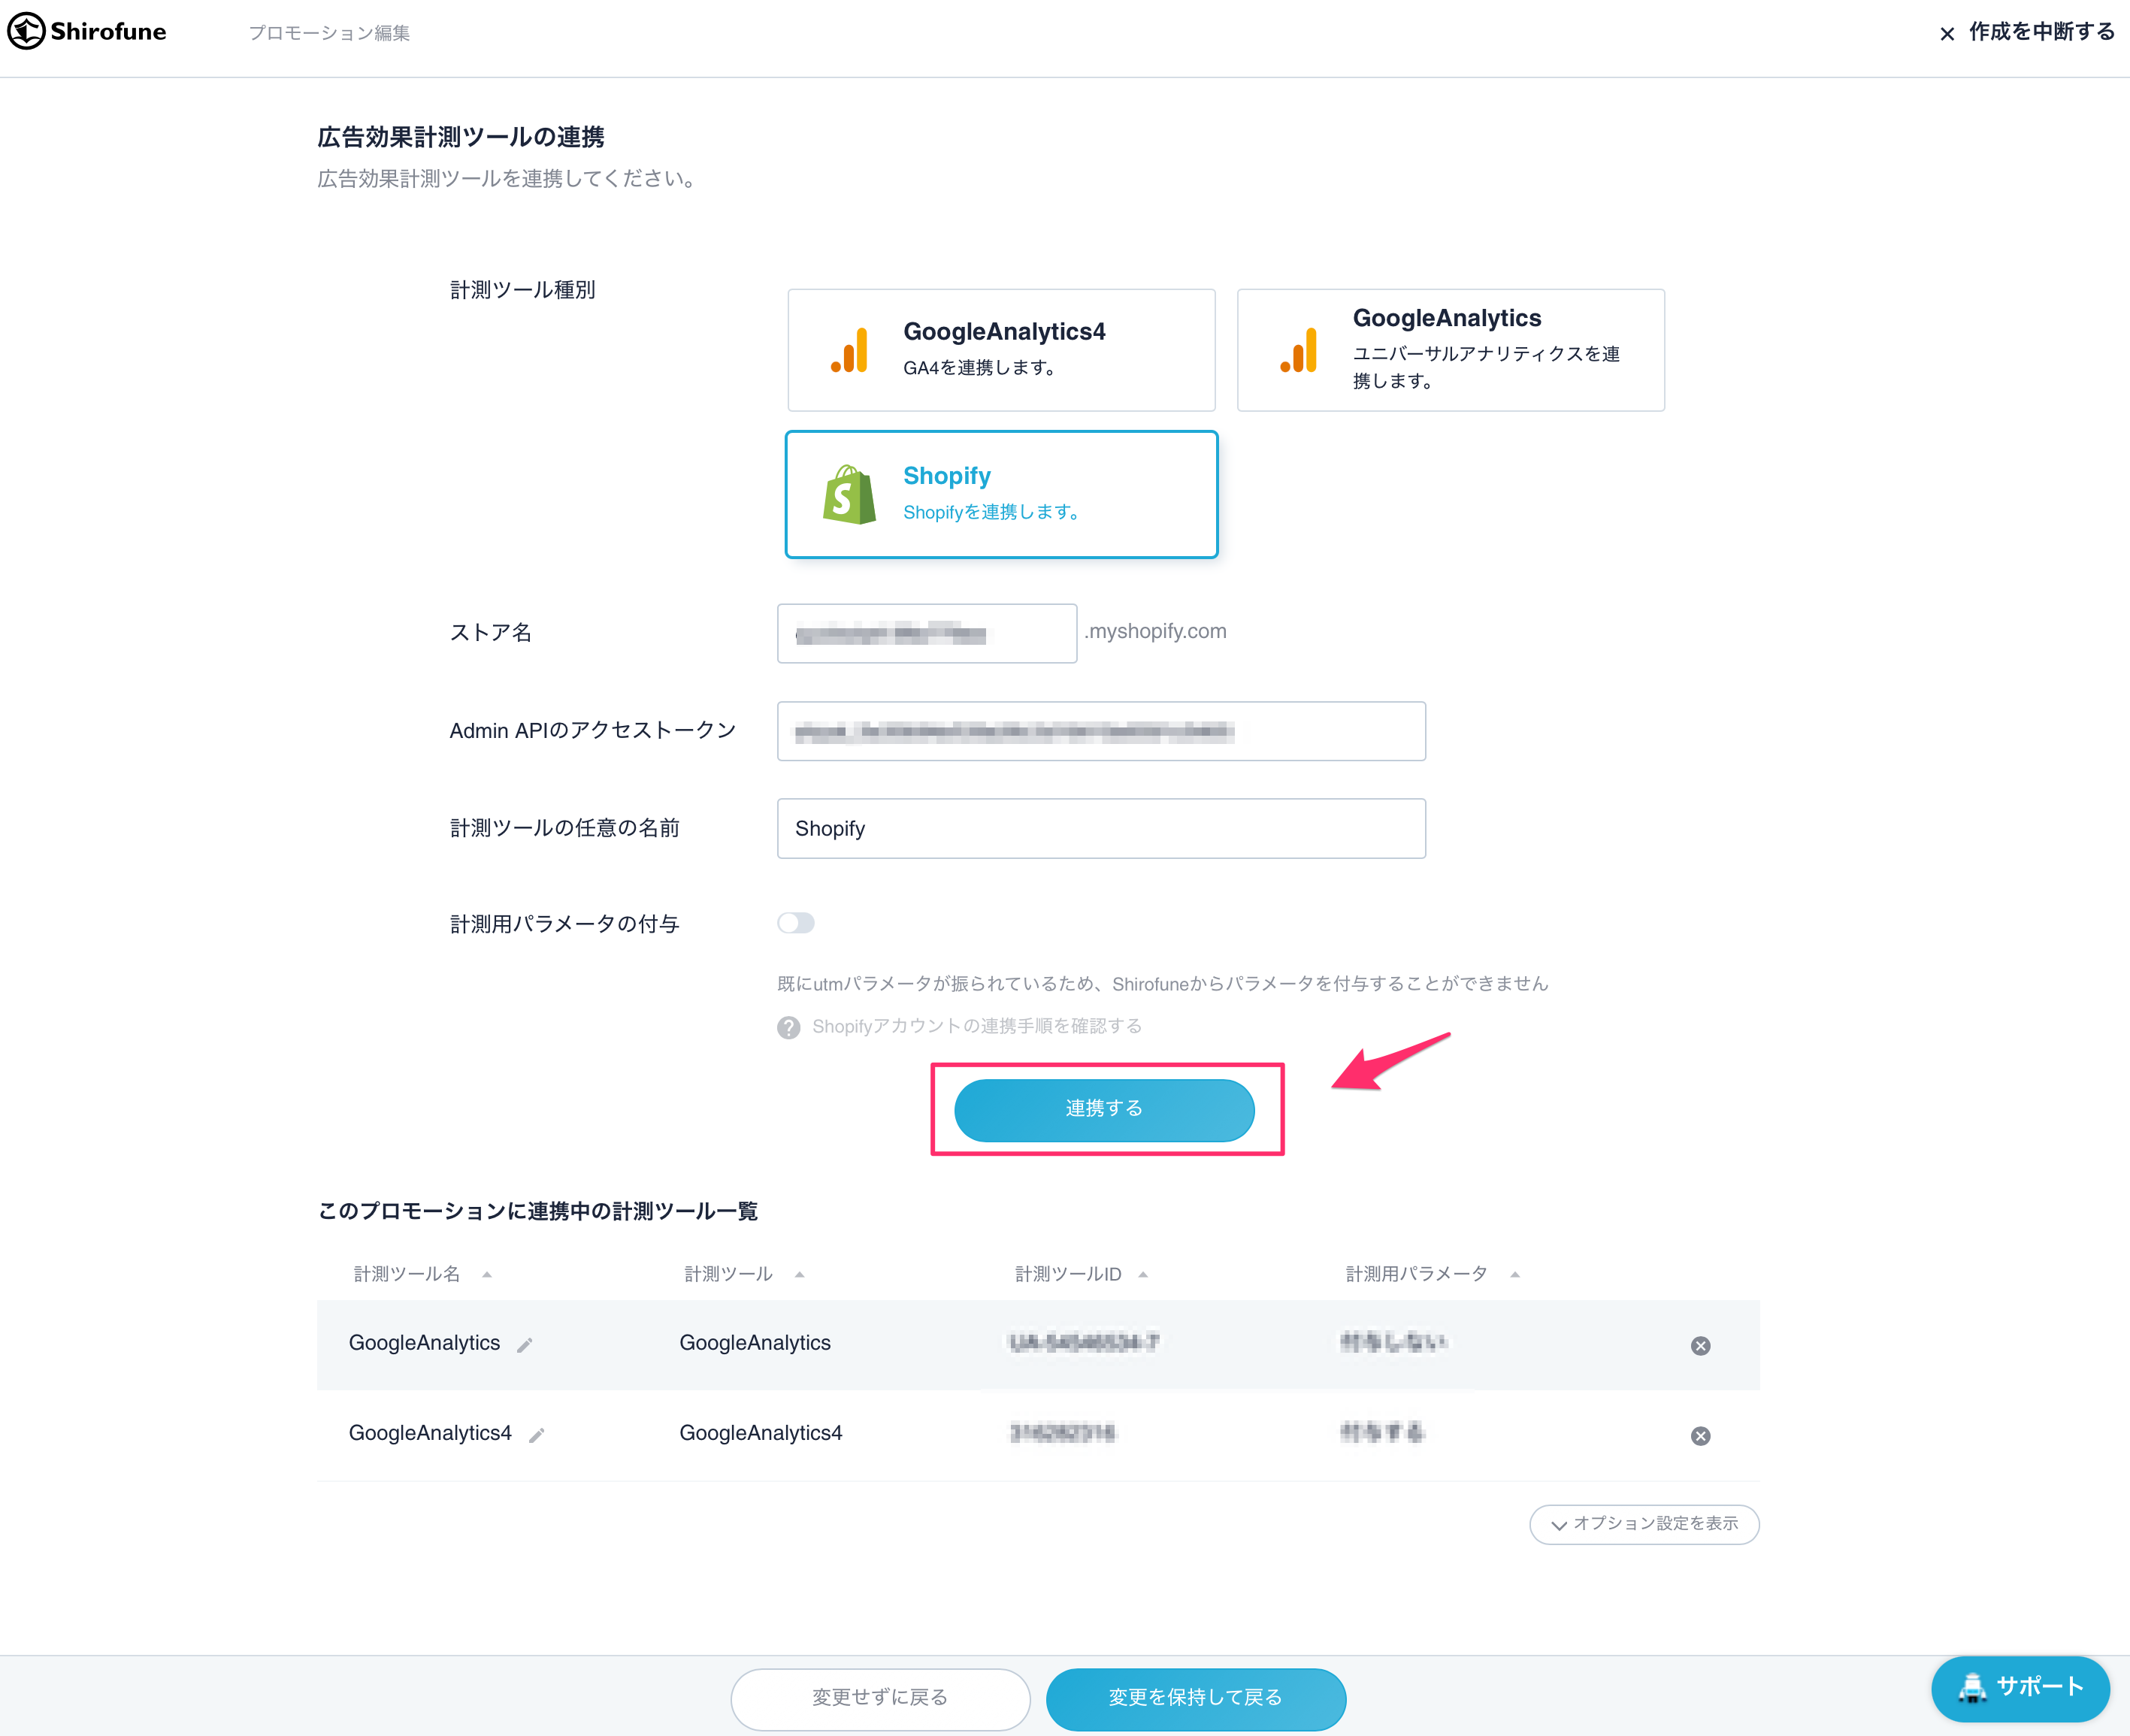2130x1736 pixels.
Task: Click the .myshopify.com suffix text
Action: pos(1155,631)
